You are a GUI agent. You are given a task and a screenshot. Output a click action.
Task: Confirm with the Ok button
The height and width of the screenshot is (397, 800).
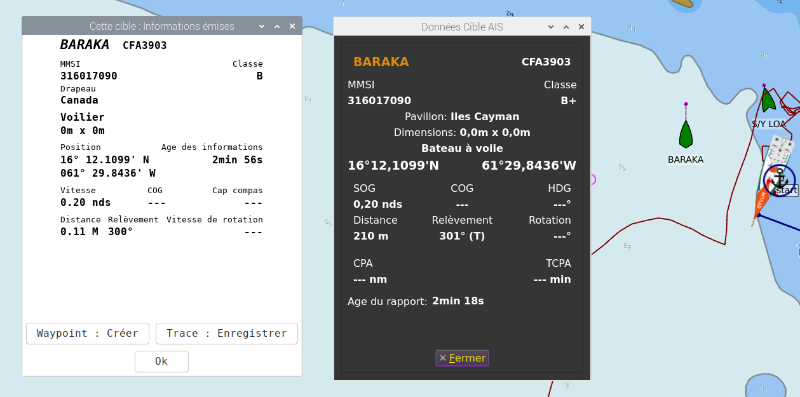pos(162,361)
